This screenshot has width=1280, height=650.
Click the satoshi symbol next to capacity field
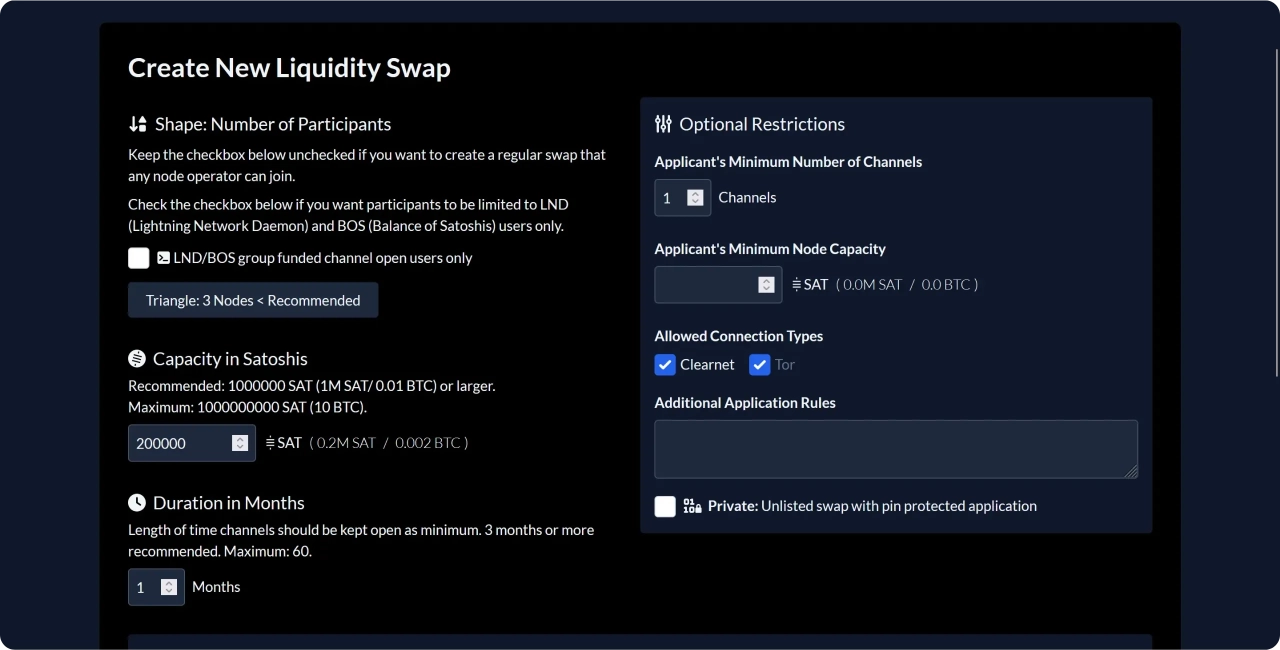(270, 443)
